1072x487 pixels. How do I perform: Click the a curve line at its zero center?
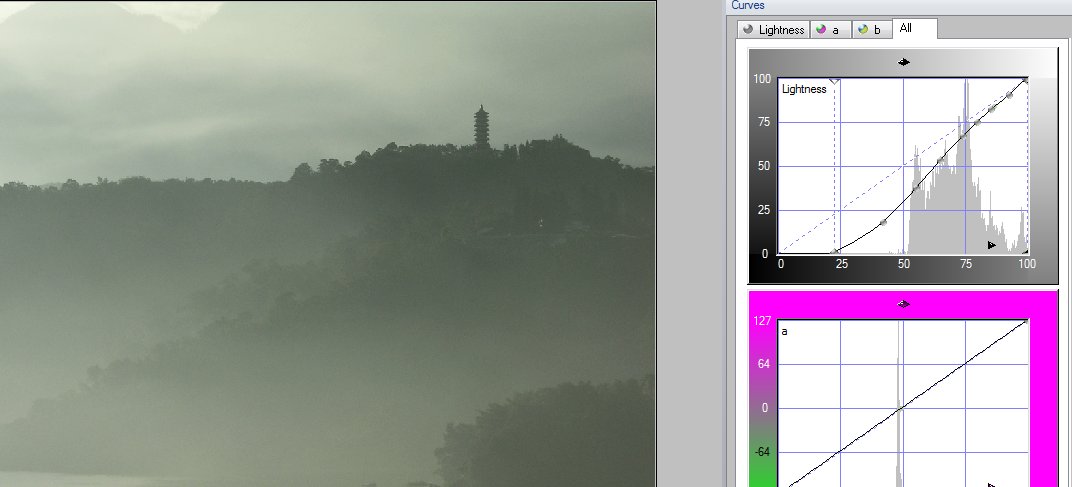pyautogui.click(x=902, y=408)
